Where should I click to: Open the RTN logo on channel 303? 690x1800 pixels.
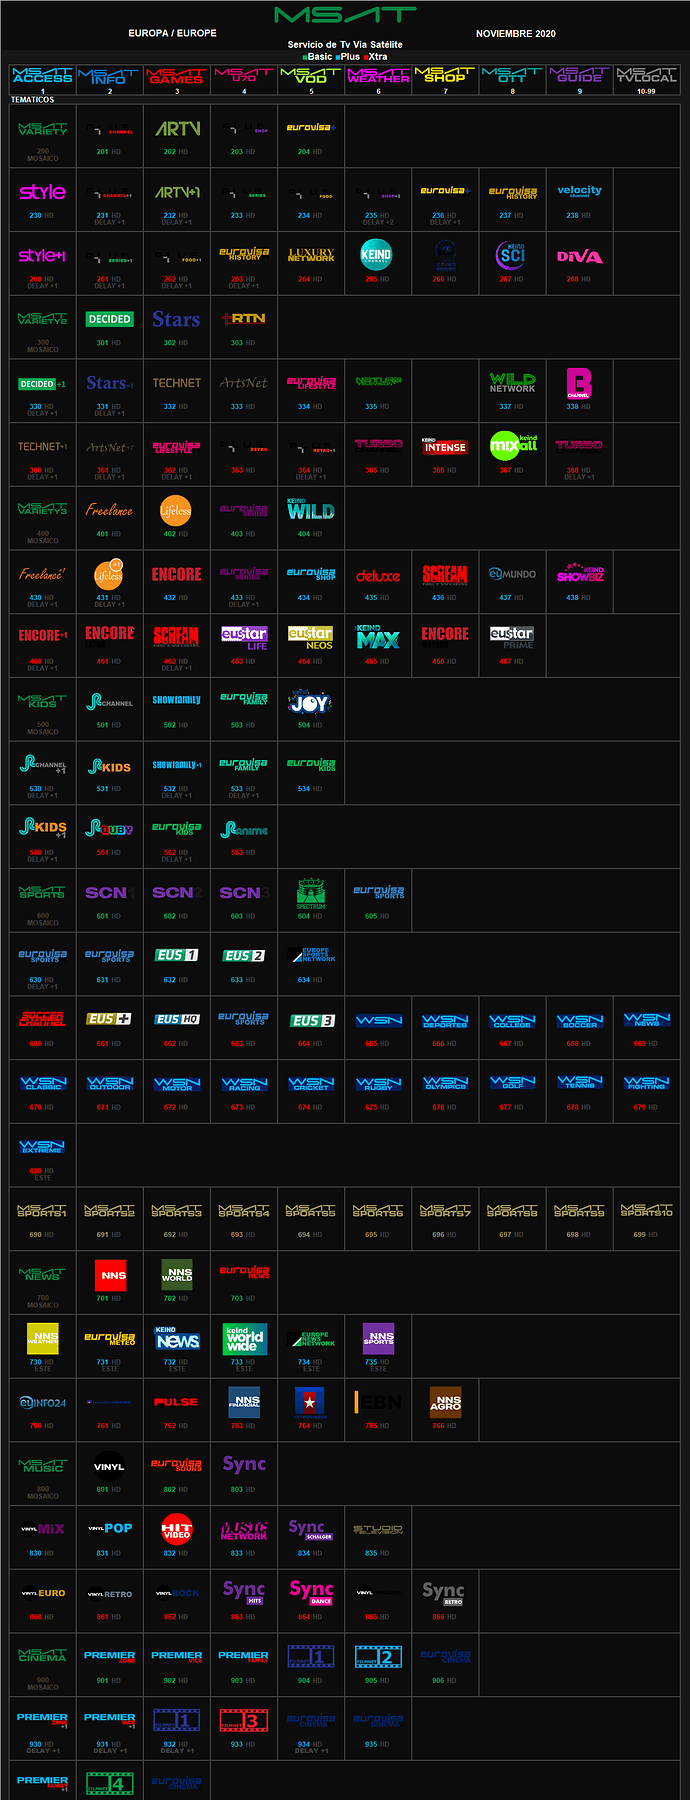tap(244, 319)
